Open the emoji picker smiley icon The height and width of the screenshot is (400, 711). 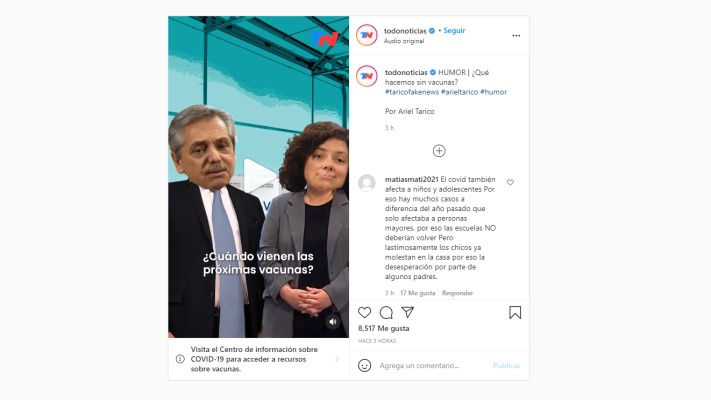coord(364,365)
